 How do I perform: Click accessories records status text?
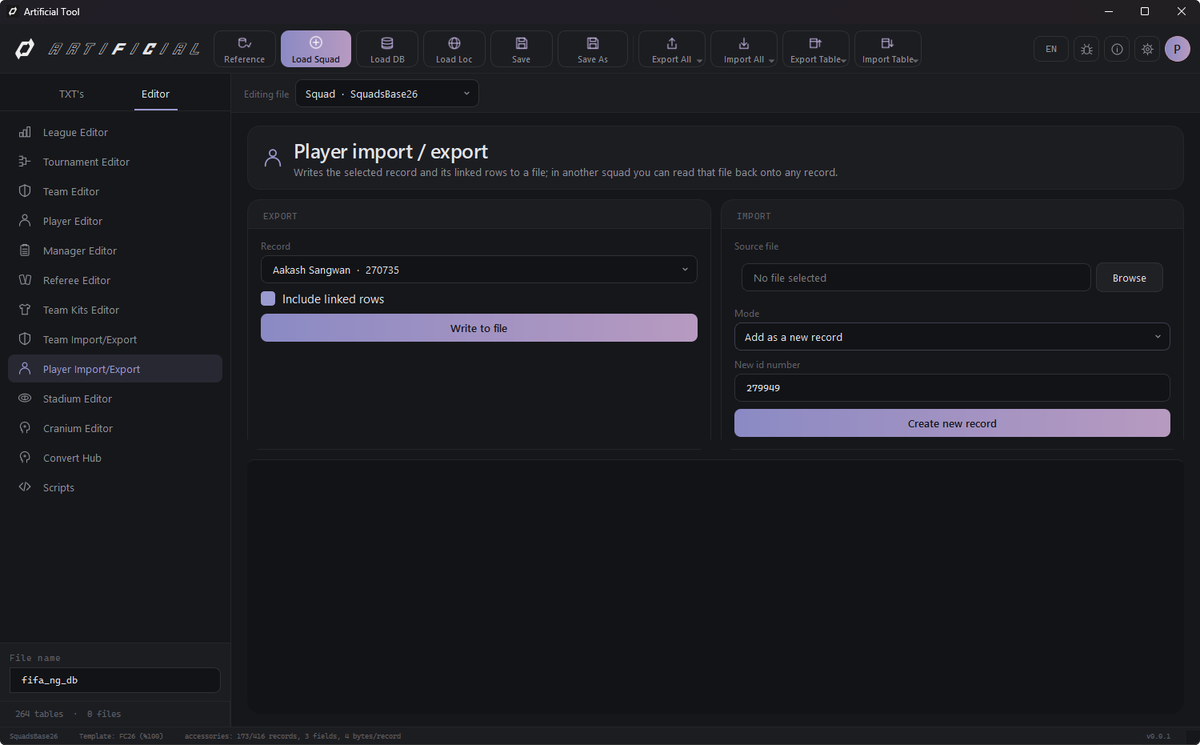(293, 736)
